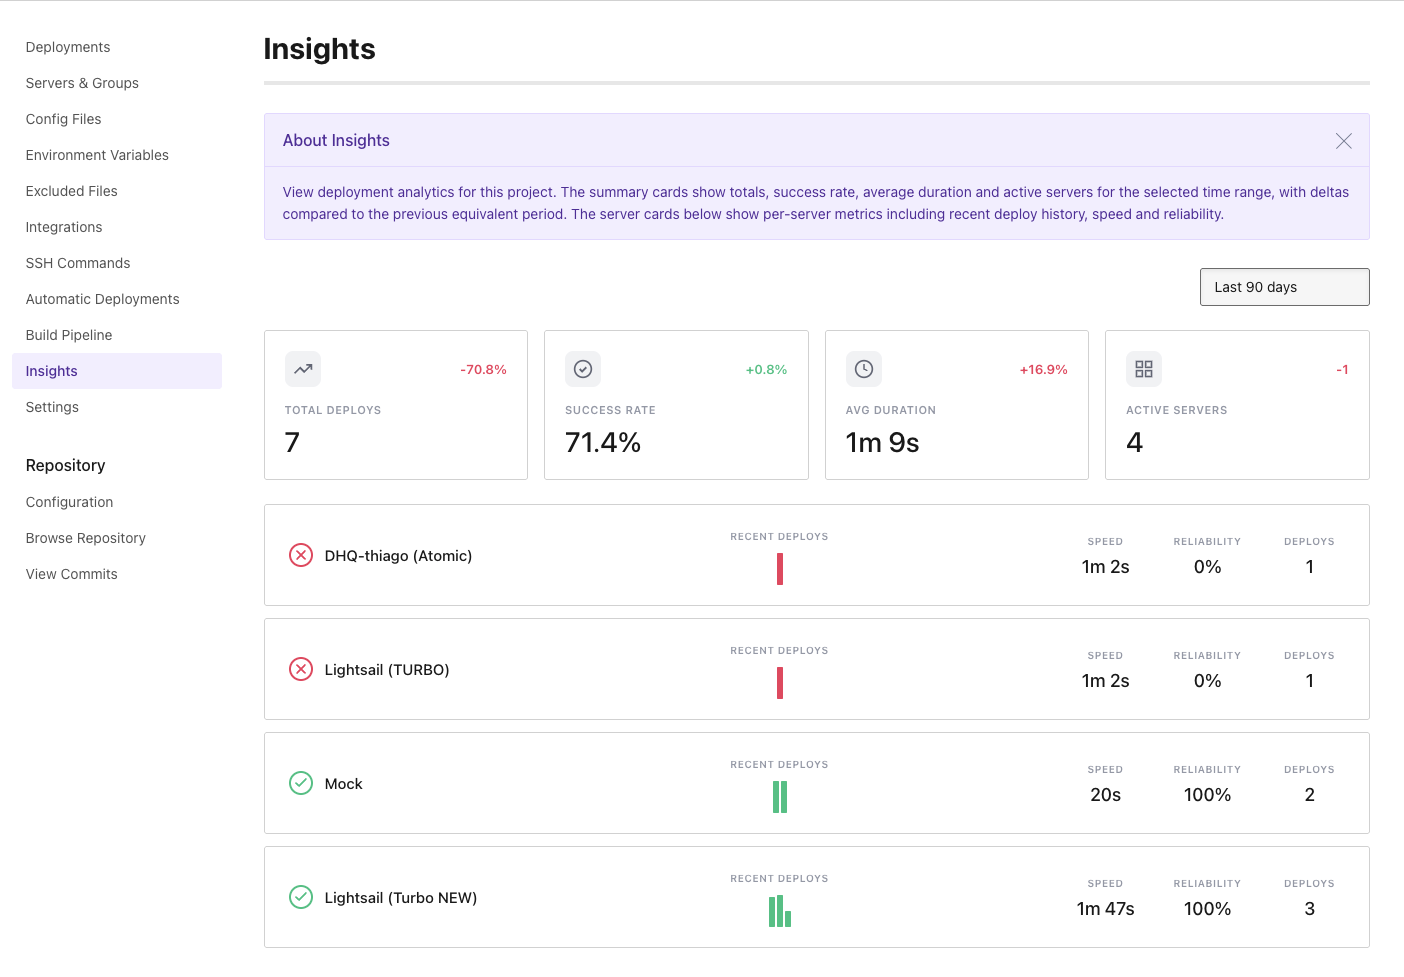Screen dimensions: 1404x977
Task: Click the checkmark icon on Success Rate card
Action: (x=583, y=369)
